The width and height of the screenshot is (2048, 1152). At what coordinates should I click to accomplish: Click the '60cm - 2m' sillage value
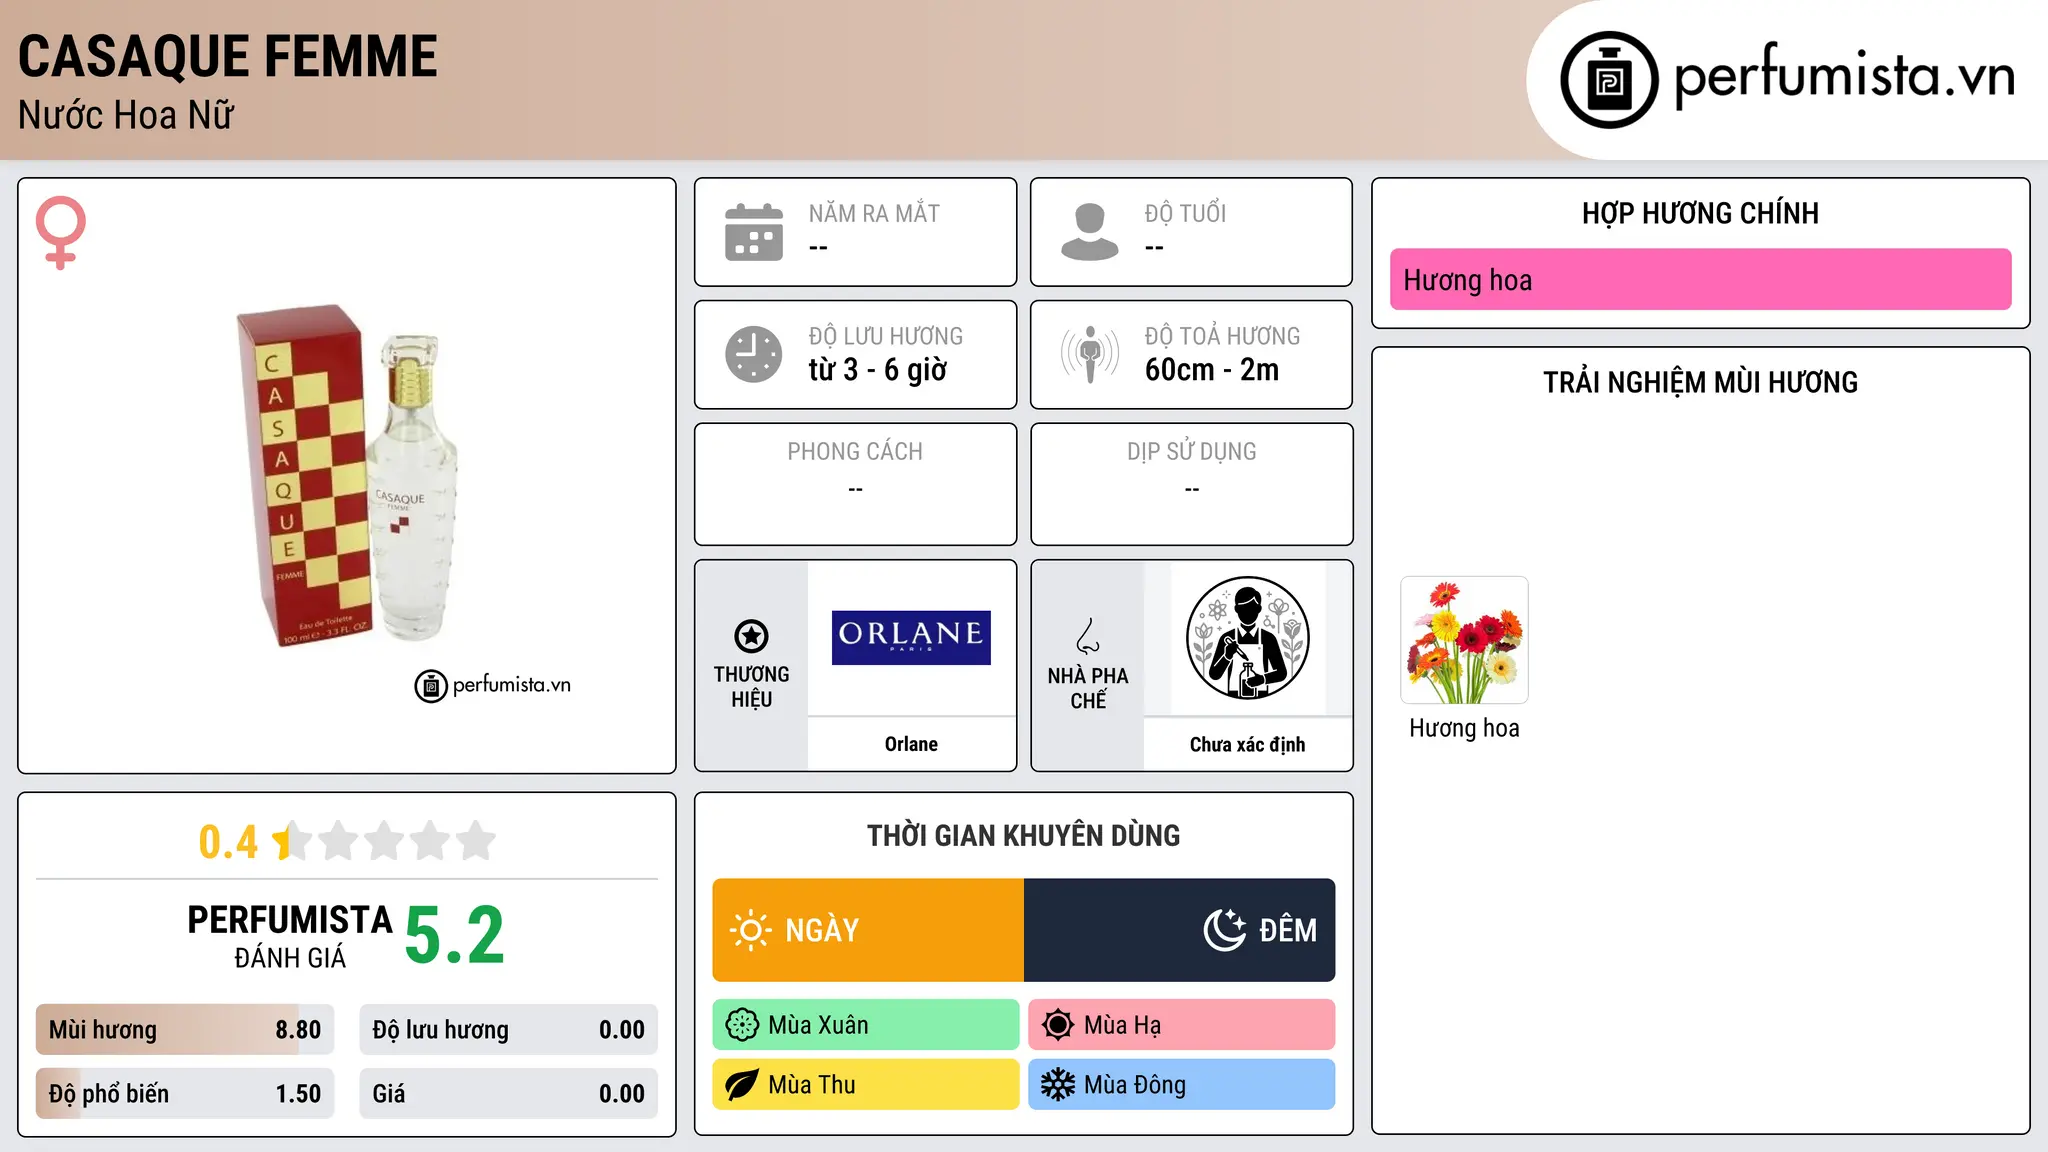coord(1212,370)
